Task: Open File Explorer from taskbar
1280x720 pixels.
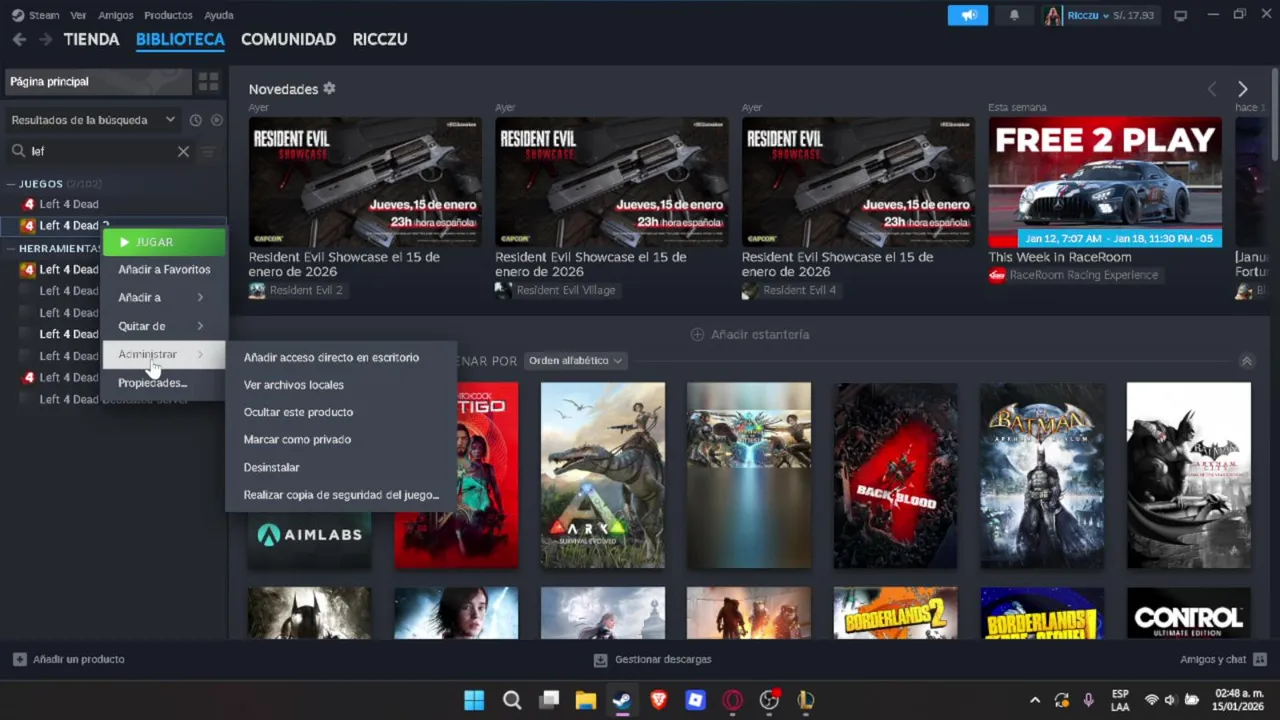Action: [585, 700]
